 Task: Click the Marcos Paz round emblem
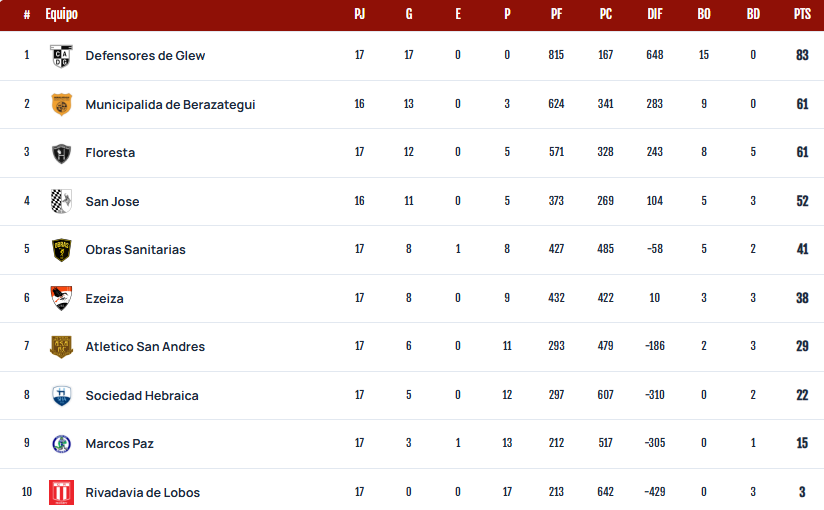click(61, 444)
